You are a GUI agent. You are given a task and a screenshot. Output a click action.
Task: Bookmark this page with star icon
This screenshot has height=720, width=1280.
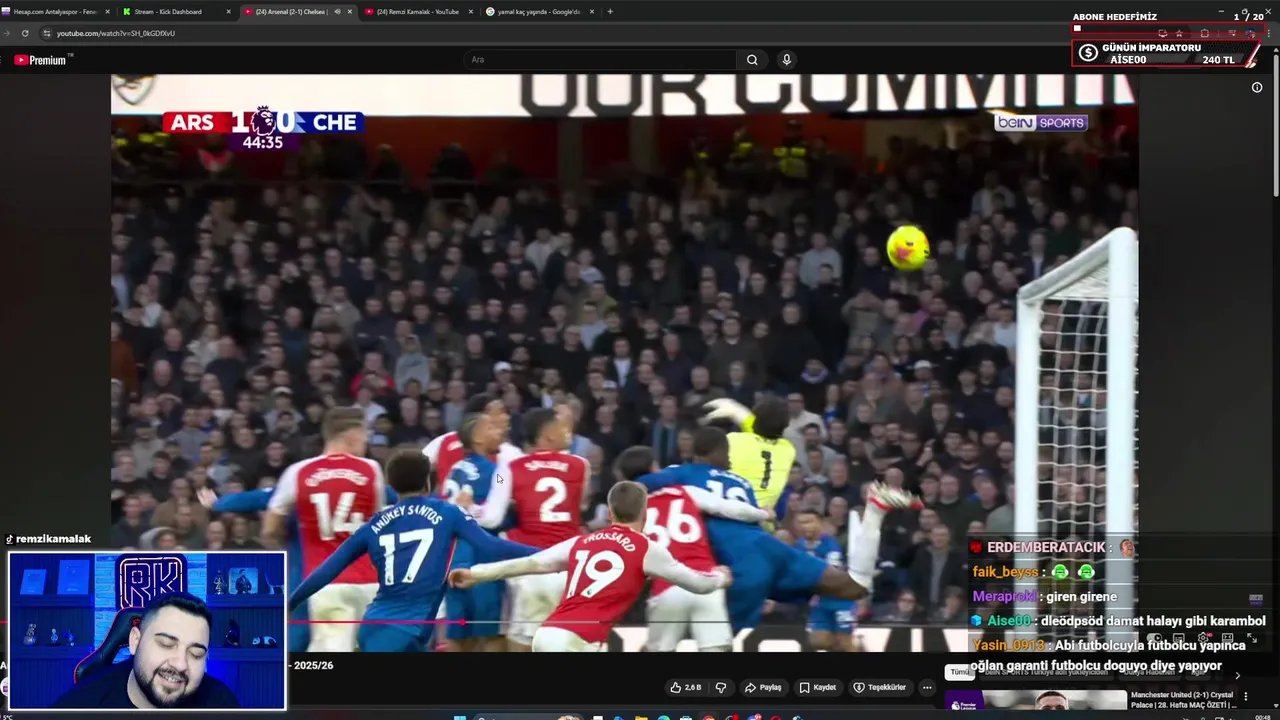click(1180, 33)
